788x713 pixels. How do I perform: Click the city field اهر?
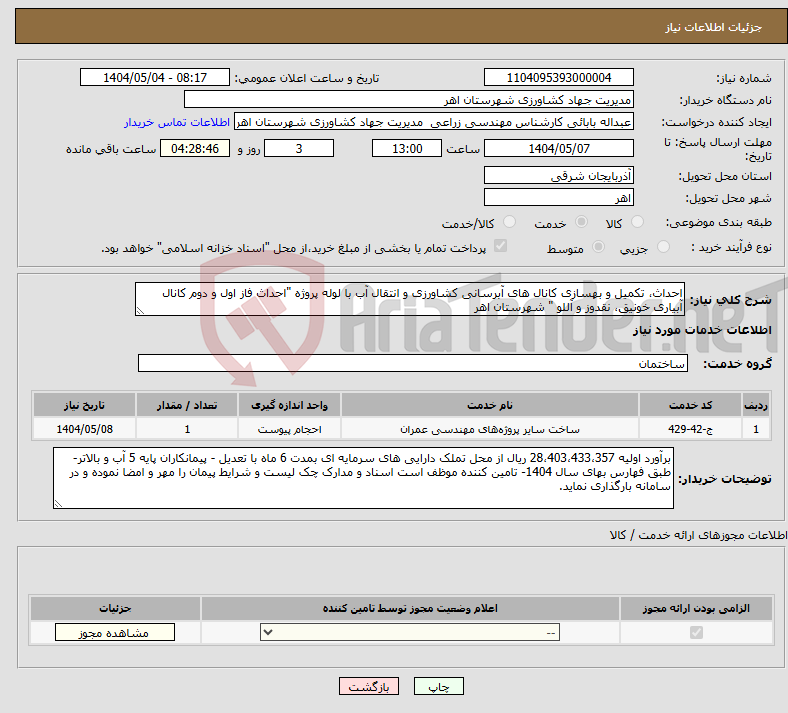(x=558, y=197)
